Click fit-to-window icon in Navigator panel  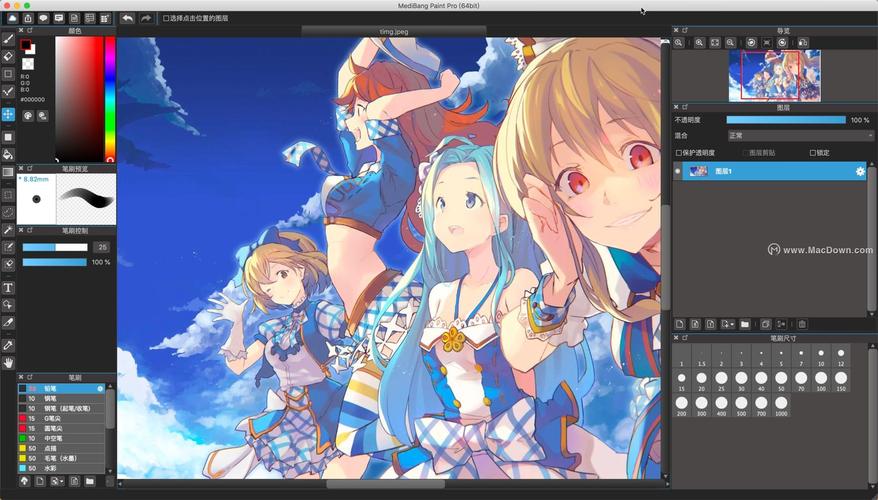point(715,43)
